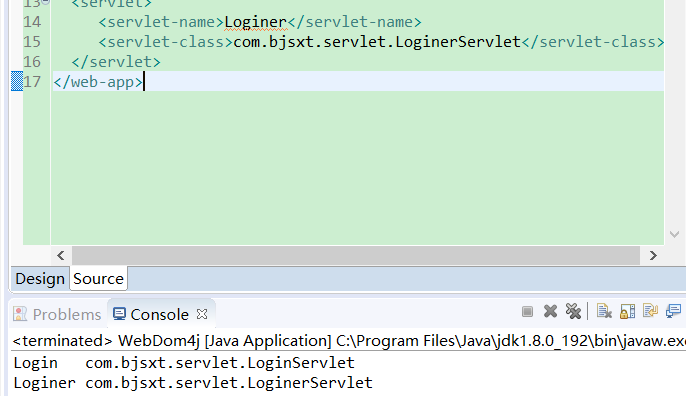
Task: Click the terminated WebDom4j launch description
Action: (x=349, y=340)
